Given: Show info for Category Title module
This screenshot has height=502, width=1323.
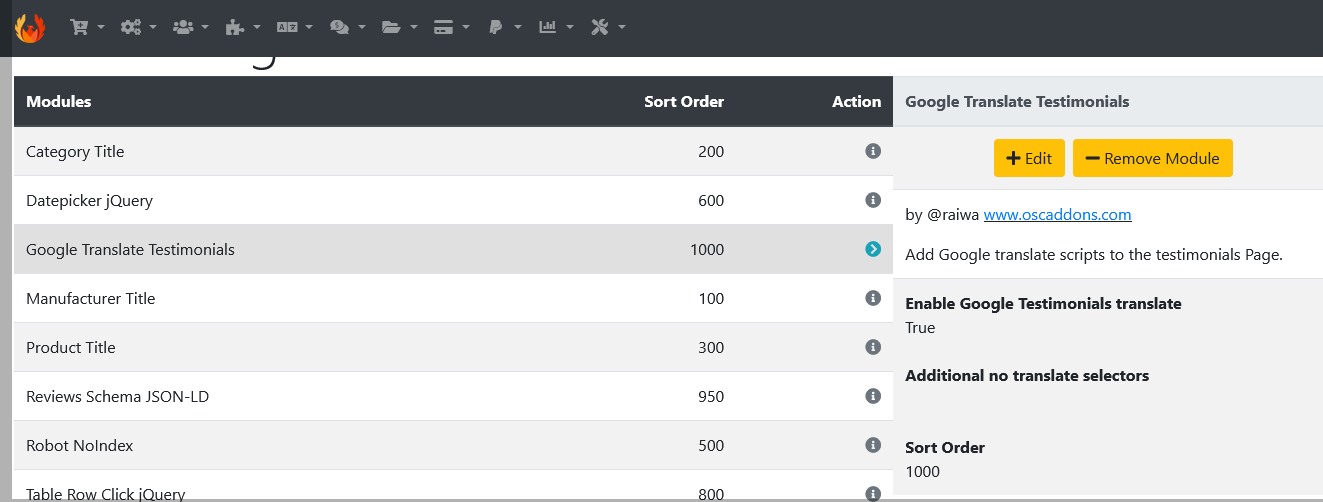Looking at the screenshot, I should coord(873,151).
